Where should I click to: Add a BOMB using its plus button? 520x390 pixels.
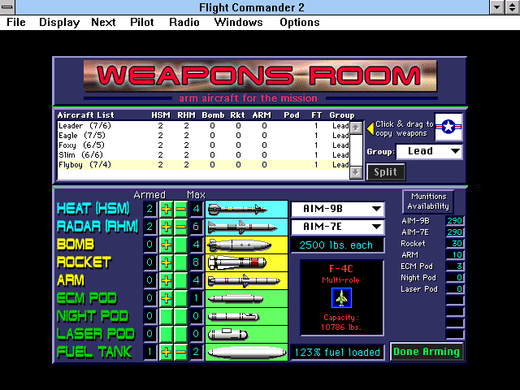166,245
